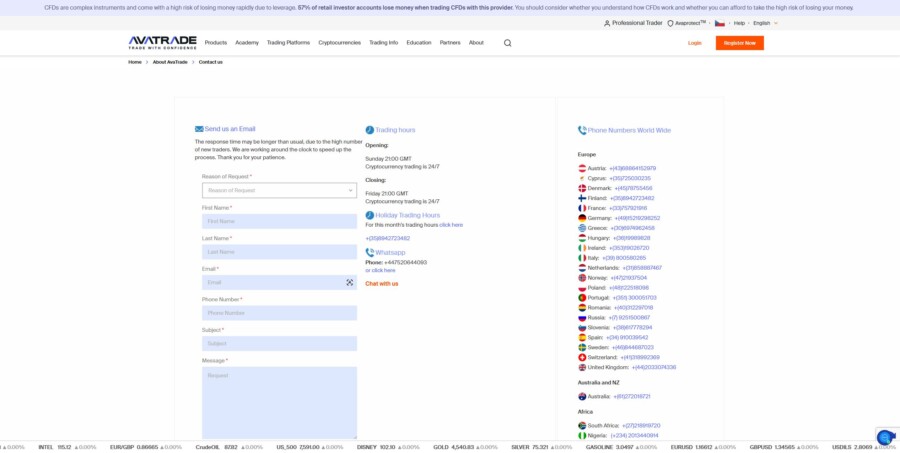Click the Germany flag icon
Viewport: 900px width, 453px height.
[x=582, y=218]
